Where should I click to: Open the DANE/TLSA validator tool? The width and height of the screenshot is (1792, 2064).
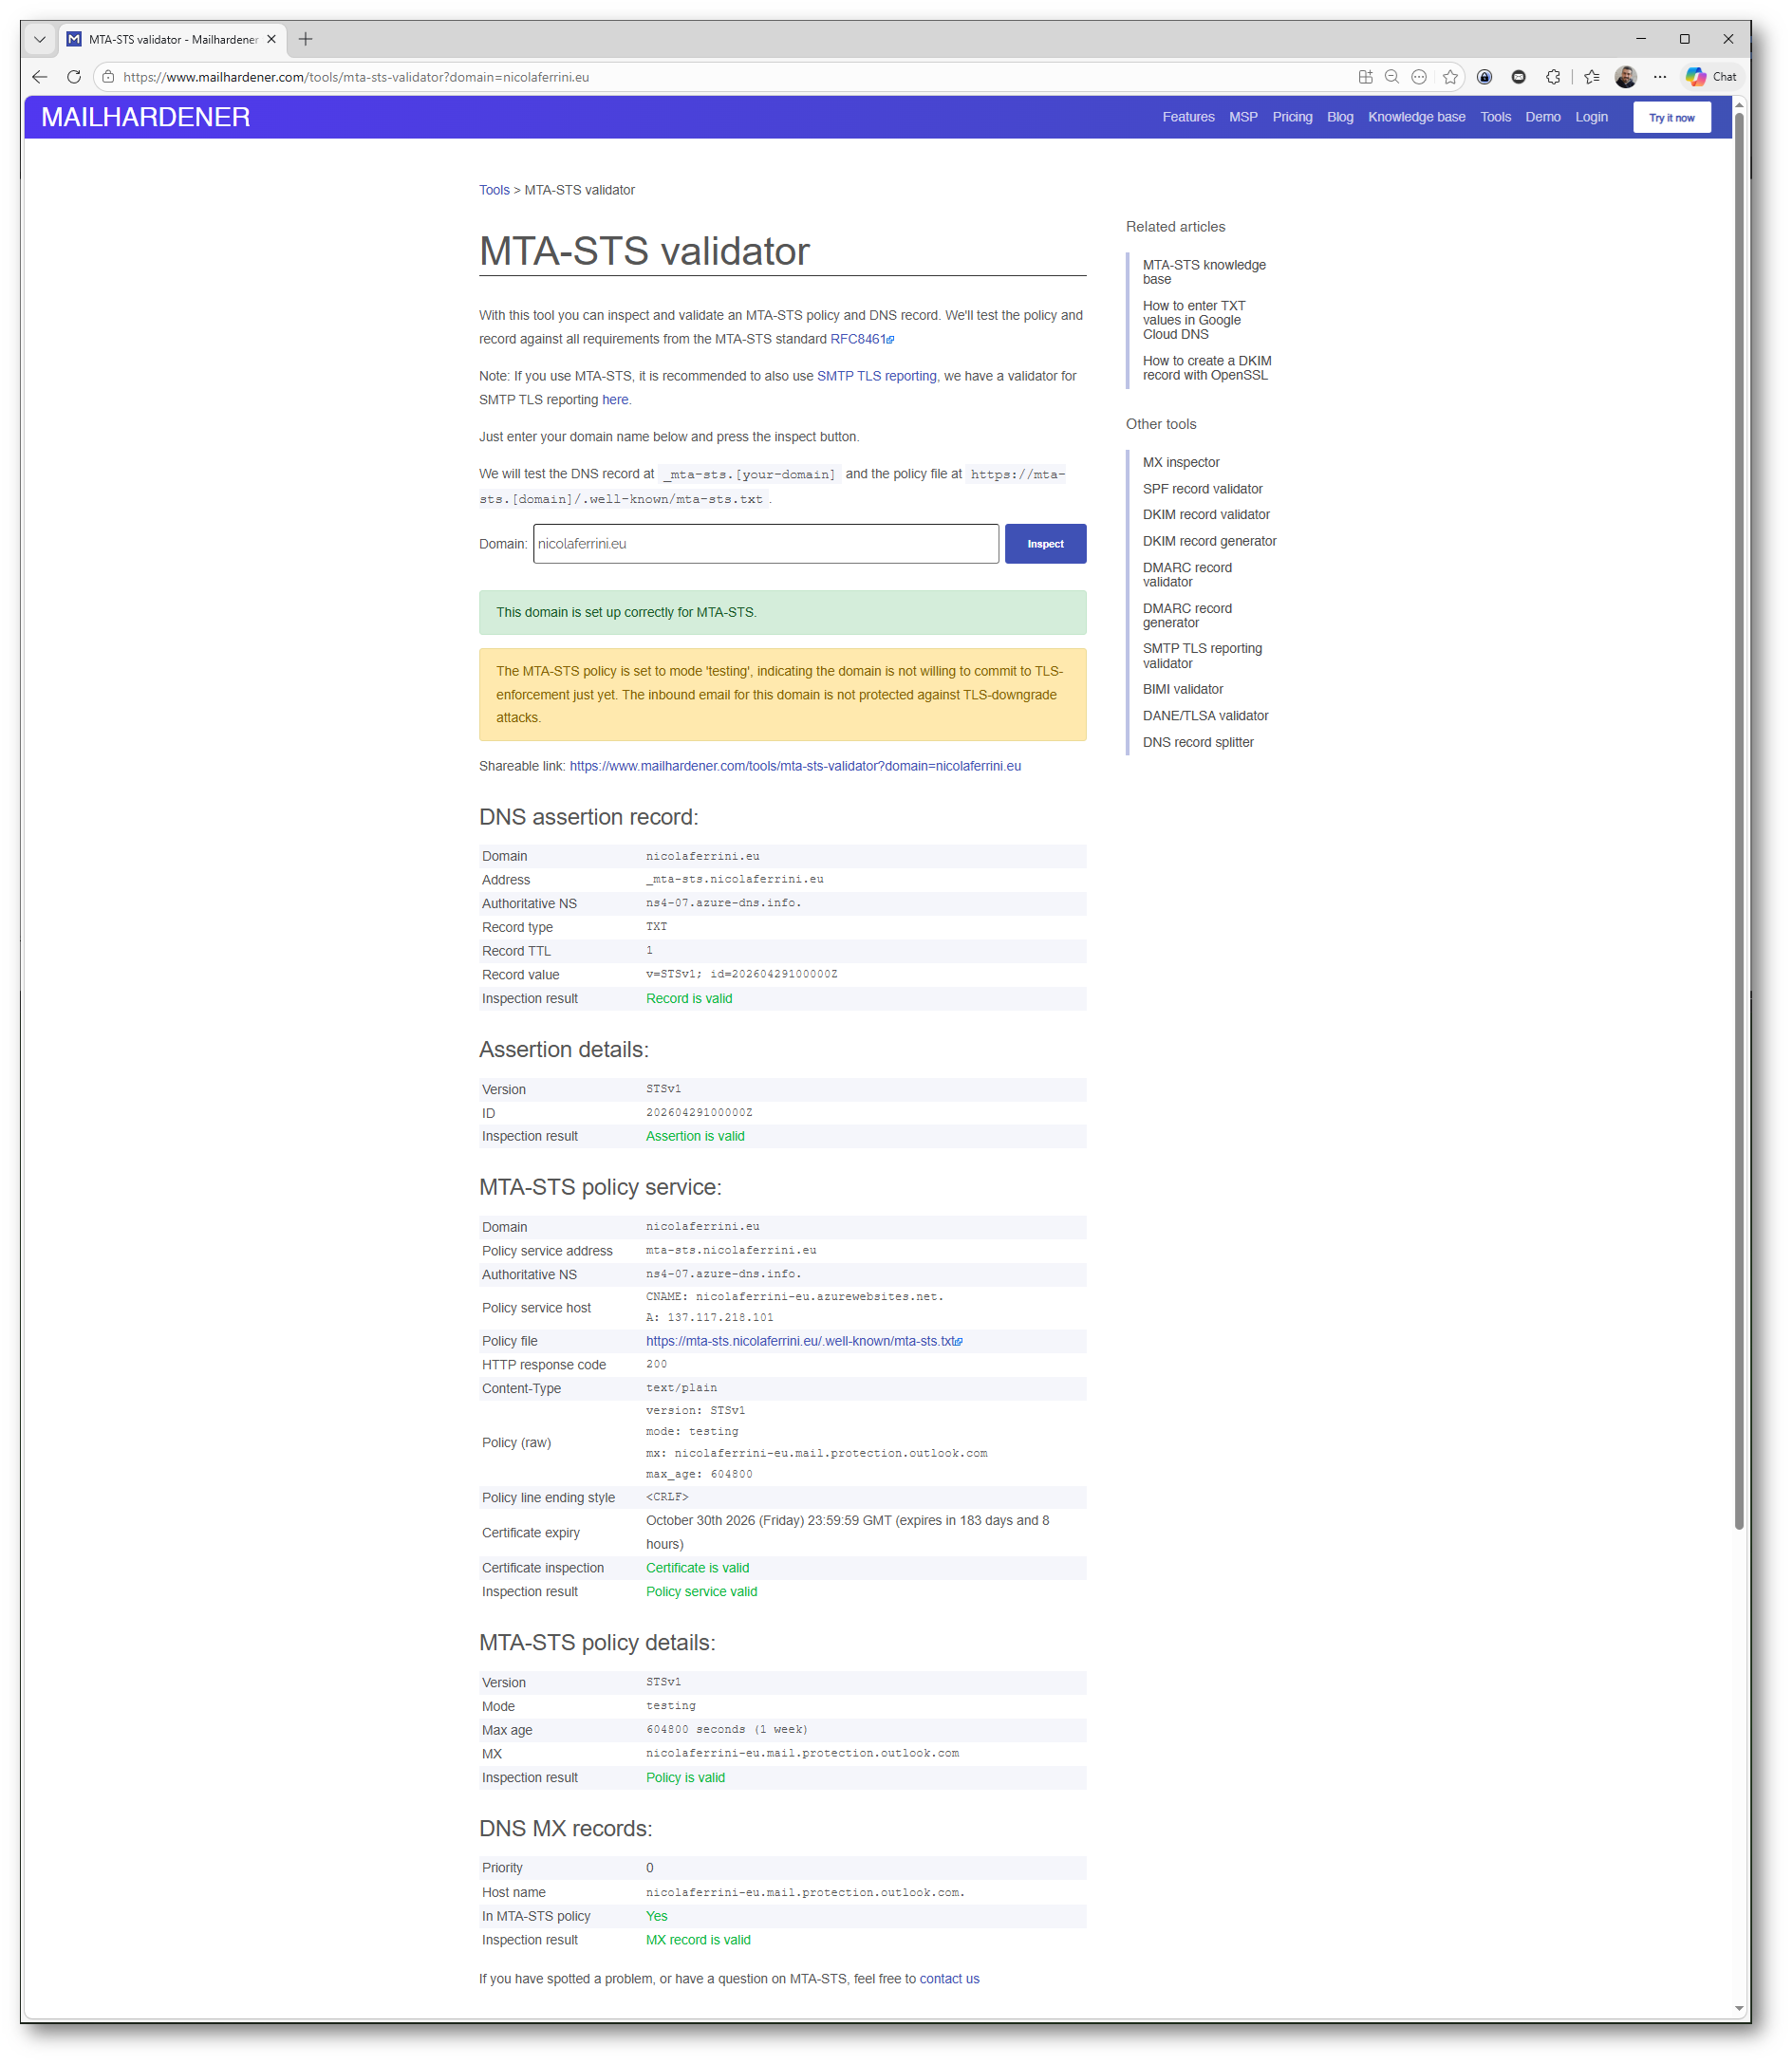point(1205,716)
